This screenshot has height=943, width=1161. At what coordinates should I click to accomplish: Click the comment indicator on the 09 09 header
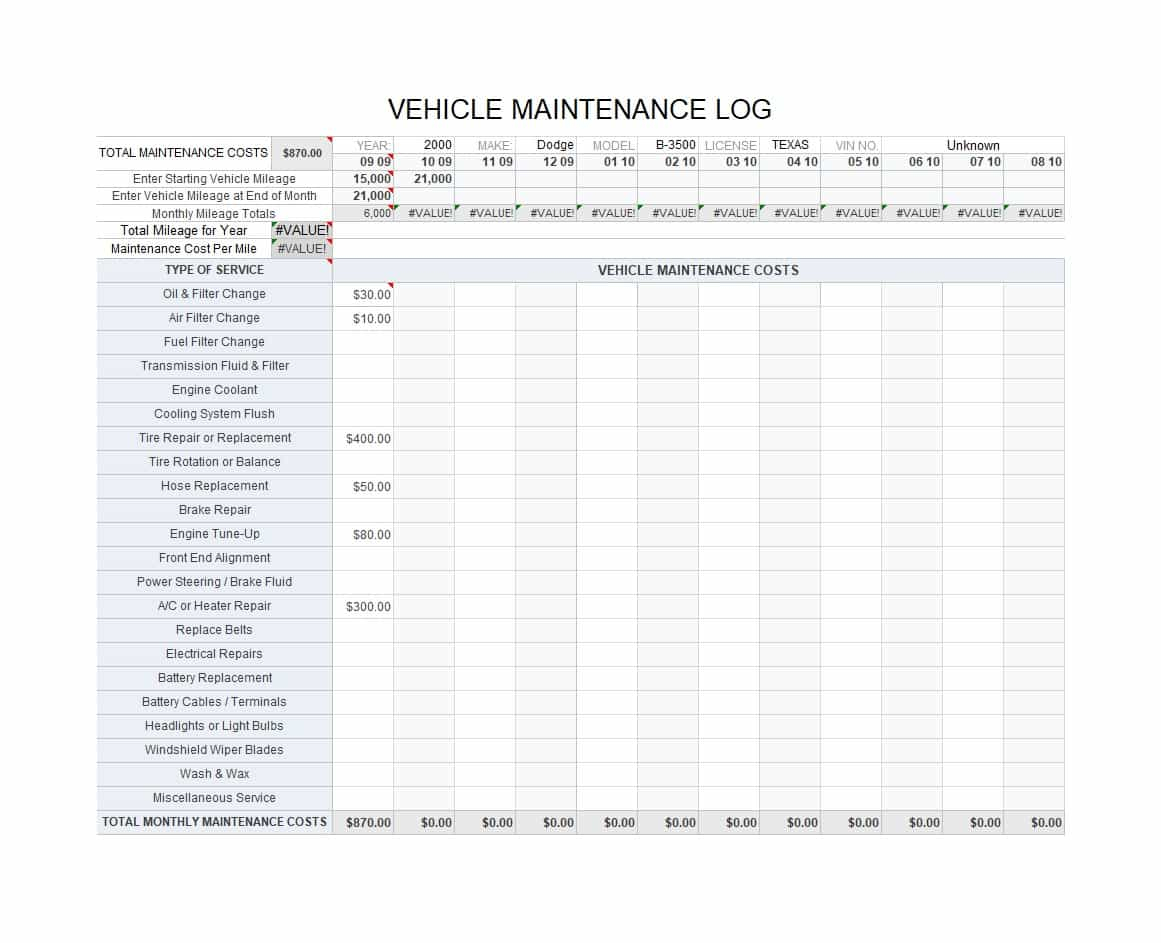pyautogui.click(x=392, y=155)
